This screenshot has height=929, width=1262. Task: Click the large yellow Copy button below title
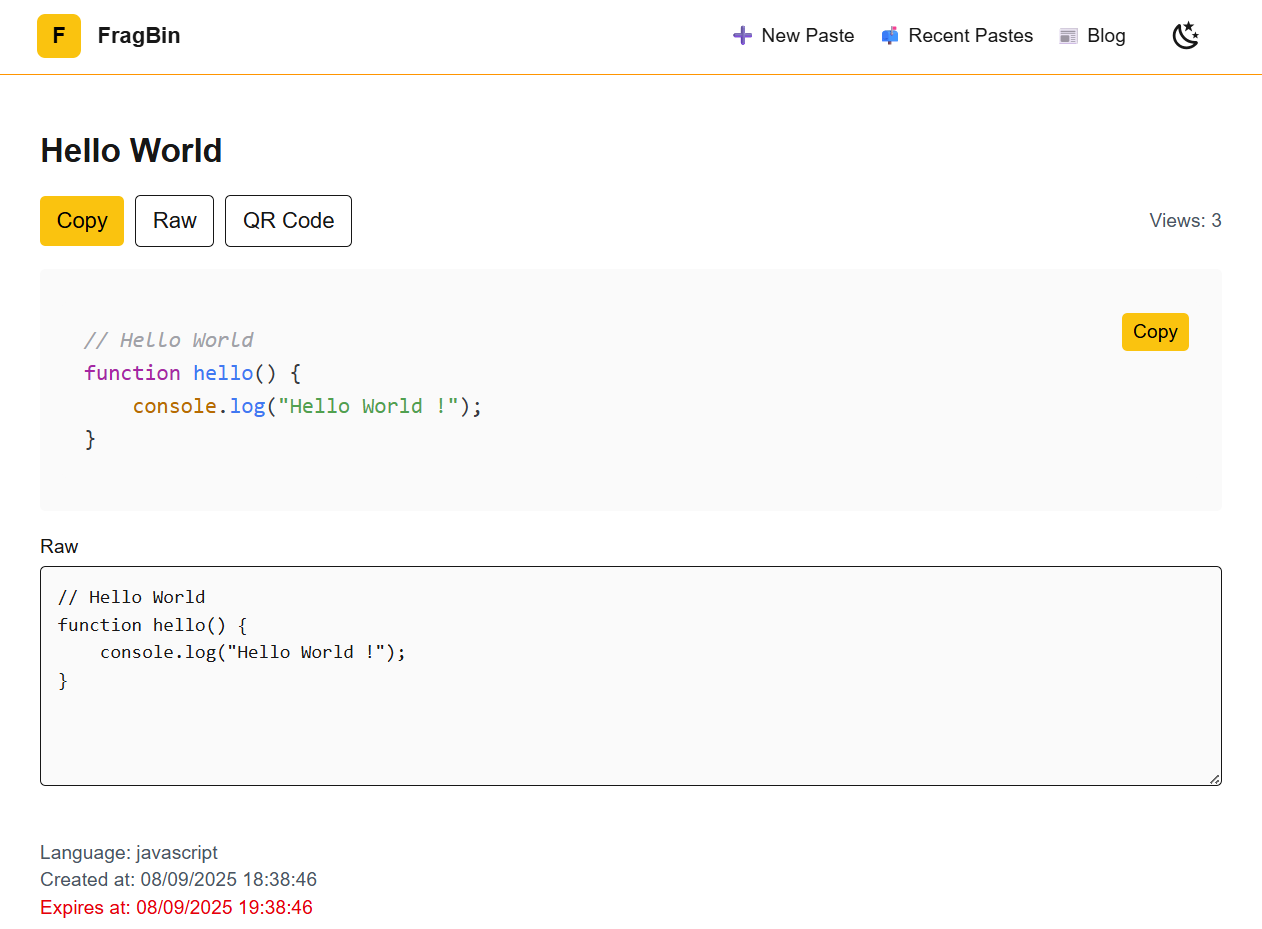click(x=82, y=221)
